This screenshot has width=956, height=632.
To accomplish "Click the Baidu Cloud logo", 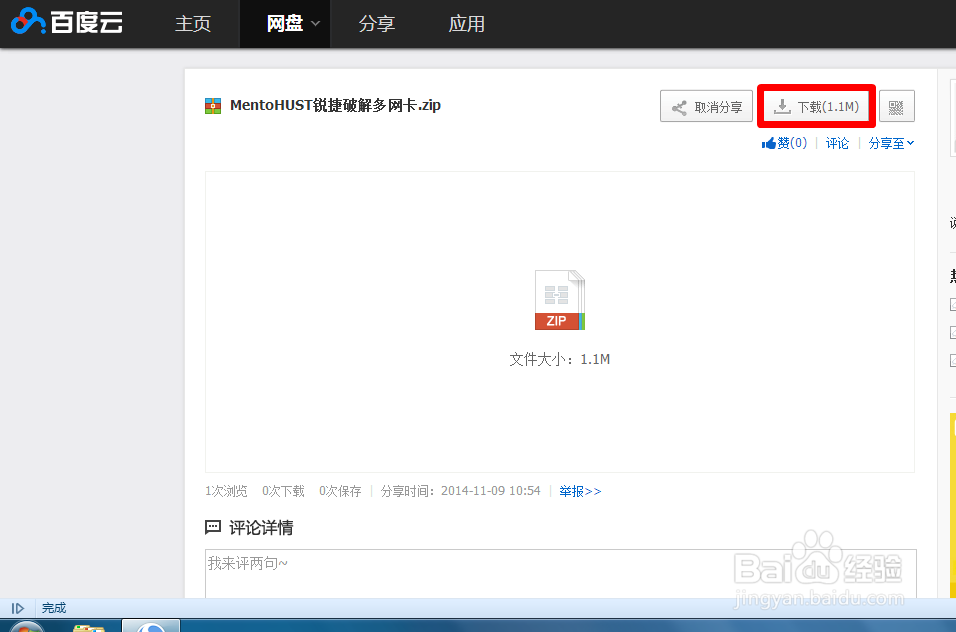I will click(x=65, y=22).
